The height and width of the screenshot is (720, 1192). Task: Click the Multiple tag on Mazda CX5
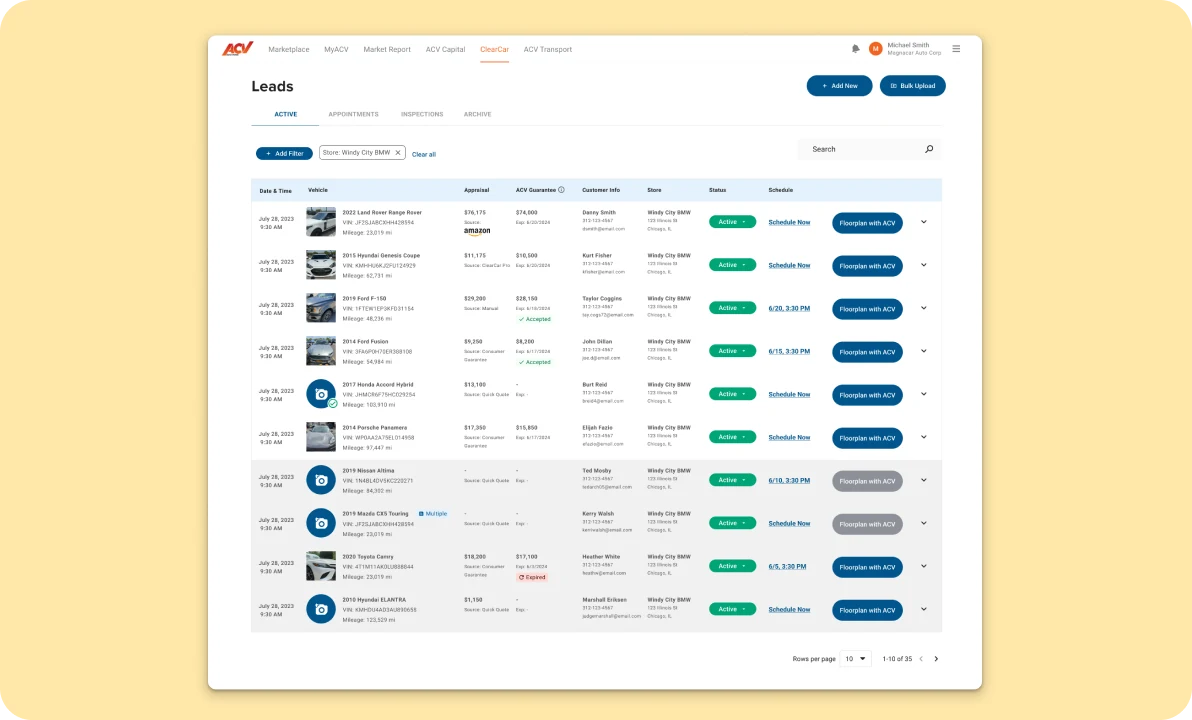pos(433,514)
